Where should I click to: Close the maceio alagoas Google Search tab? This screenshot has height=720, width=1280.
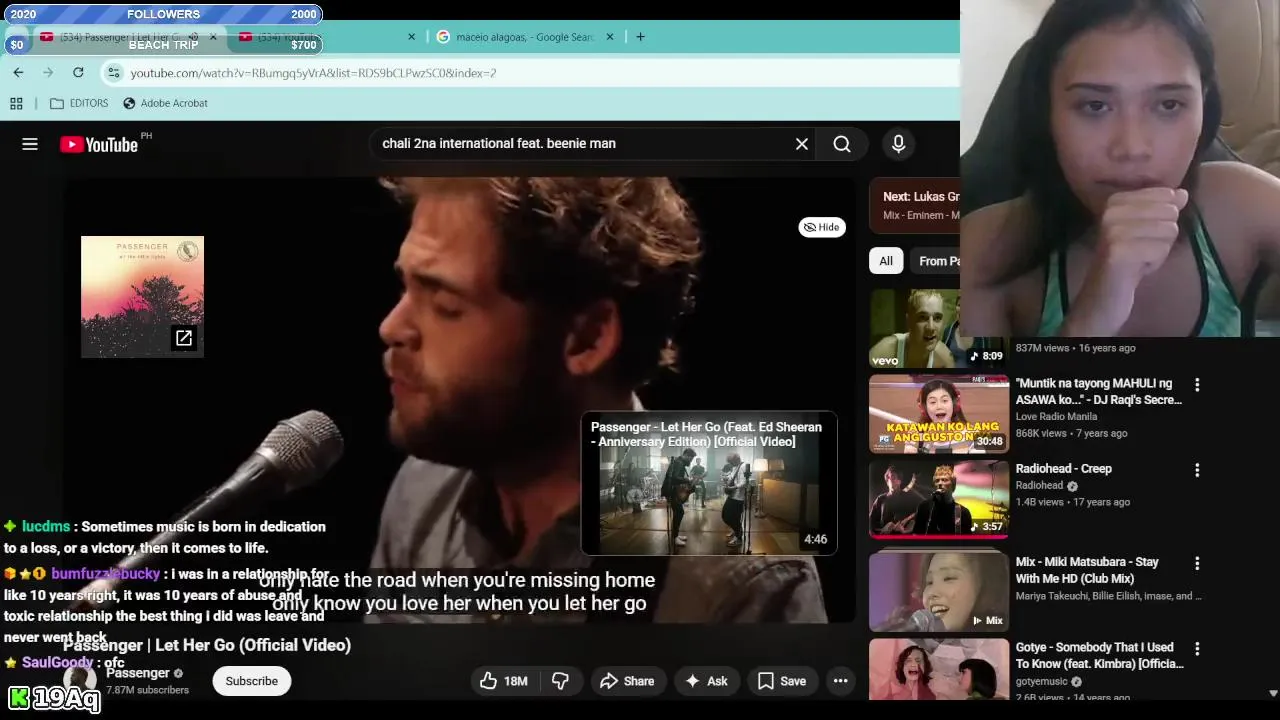pos(610,37)
